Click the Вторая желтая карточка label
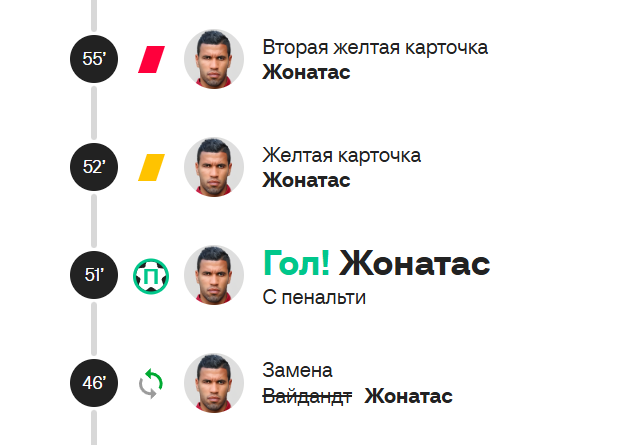Screen dimensions: 643x445 [375, 48]
